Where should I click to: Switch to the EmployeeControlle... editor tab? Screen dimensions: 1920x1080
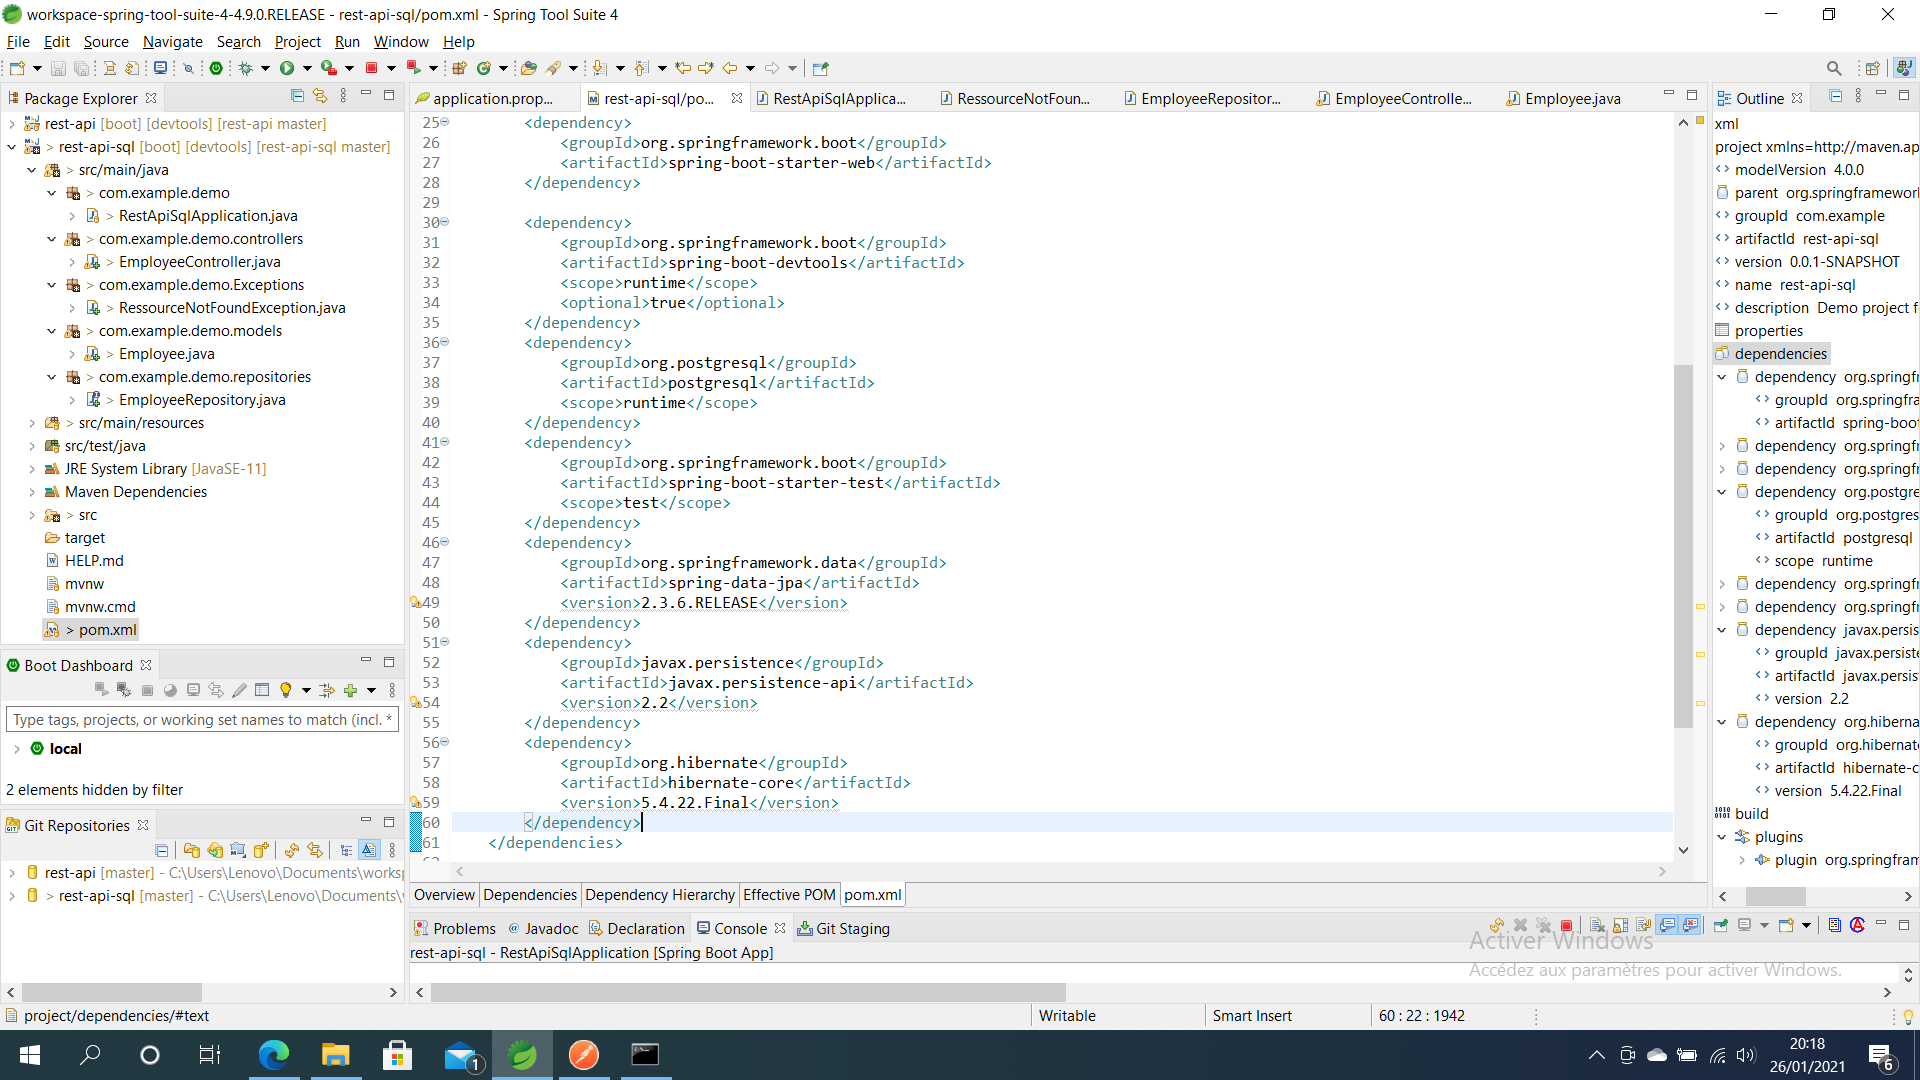(x=1393, y=98)
